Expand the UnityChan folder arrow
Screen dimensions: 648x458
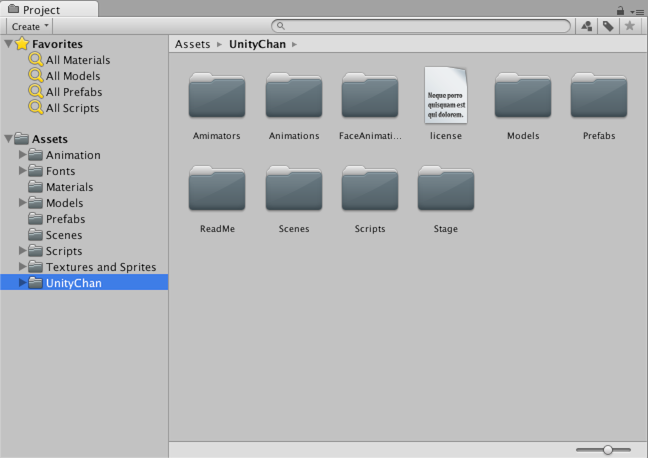23,282
